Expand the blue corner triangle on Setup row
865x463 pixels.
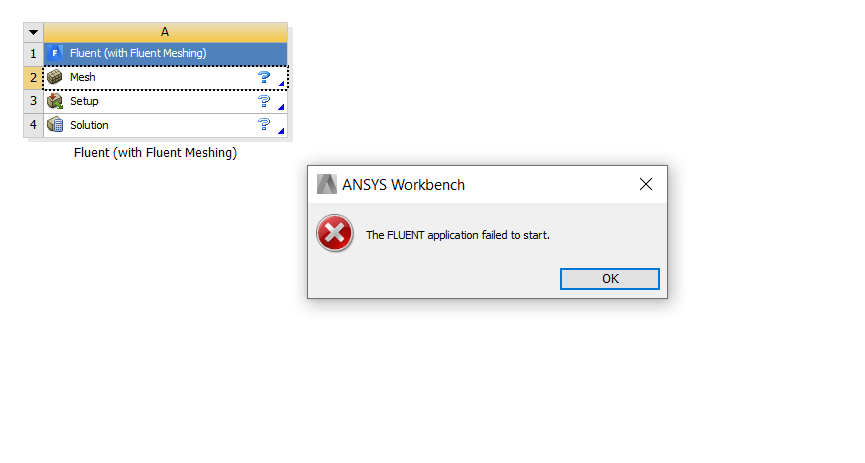[281, 107]
